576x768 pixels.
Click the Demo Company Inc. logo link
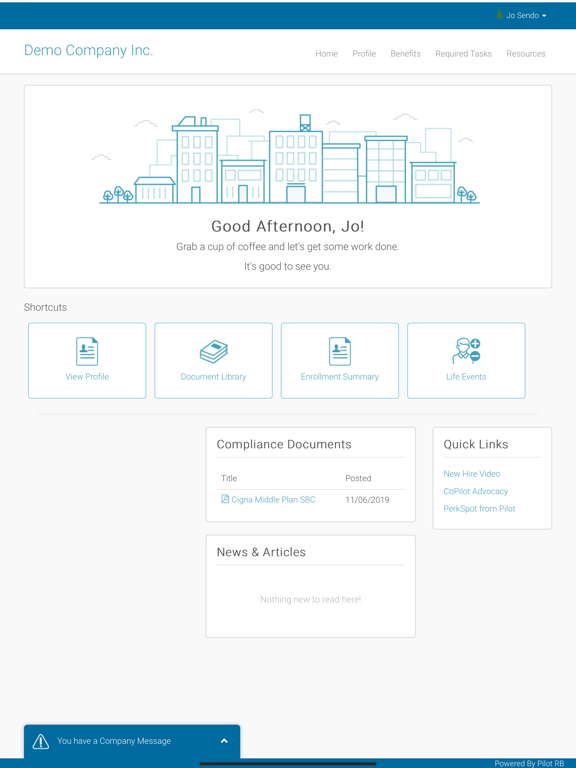pyautogui.click(x=88, y=50)
